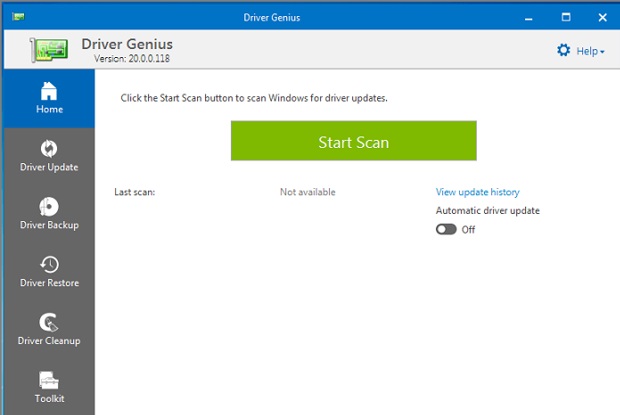Open the Driver Update section

(49, 156)
